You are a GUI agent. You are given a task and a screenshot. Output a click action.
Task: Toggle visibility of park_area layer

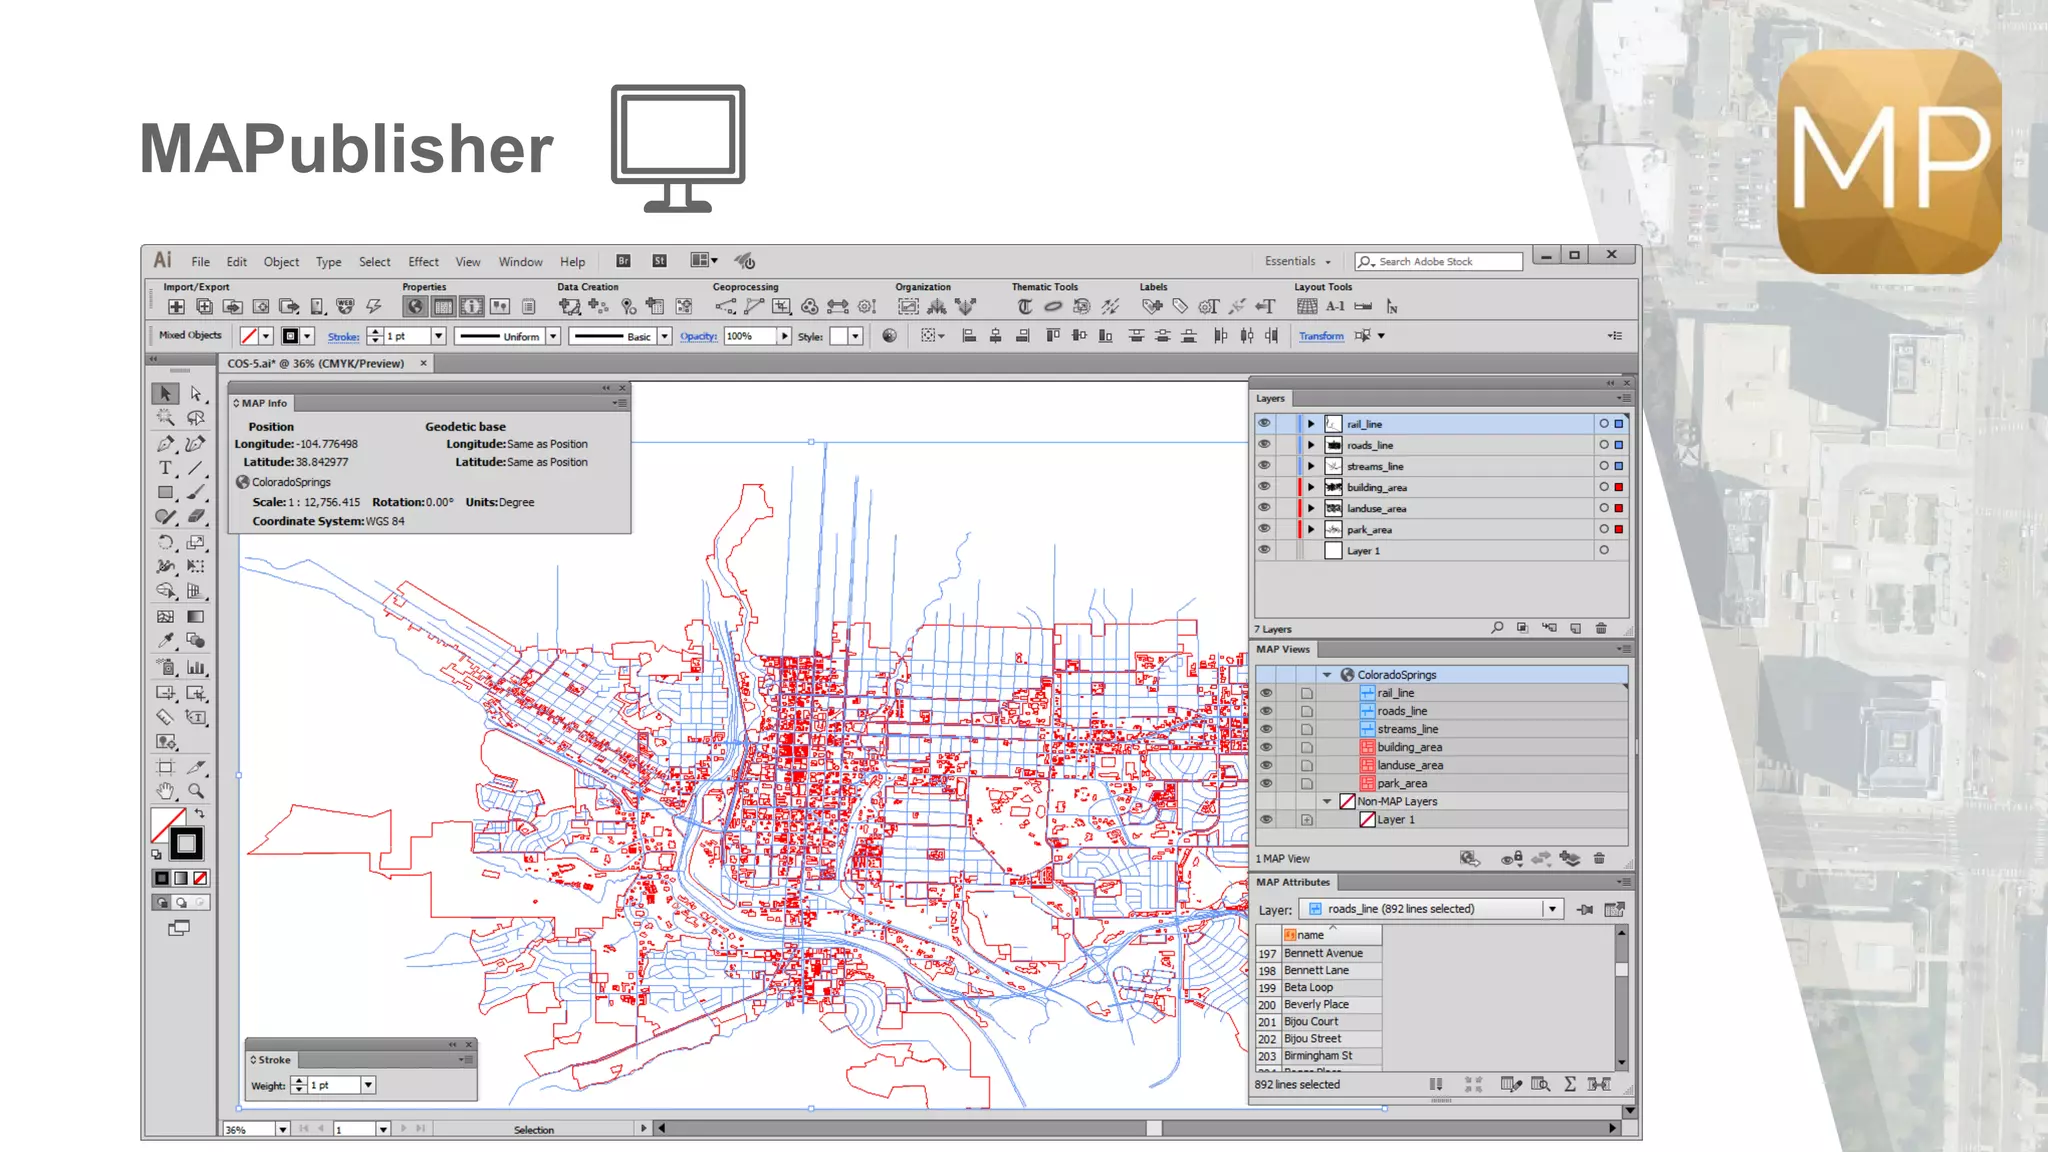coord(1264,529)
